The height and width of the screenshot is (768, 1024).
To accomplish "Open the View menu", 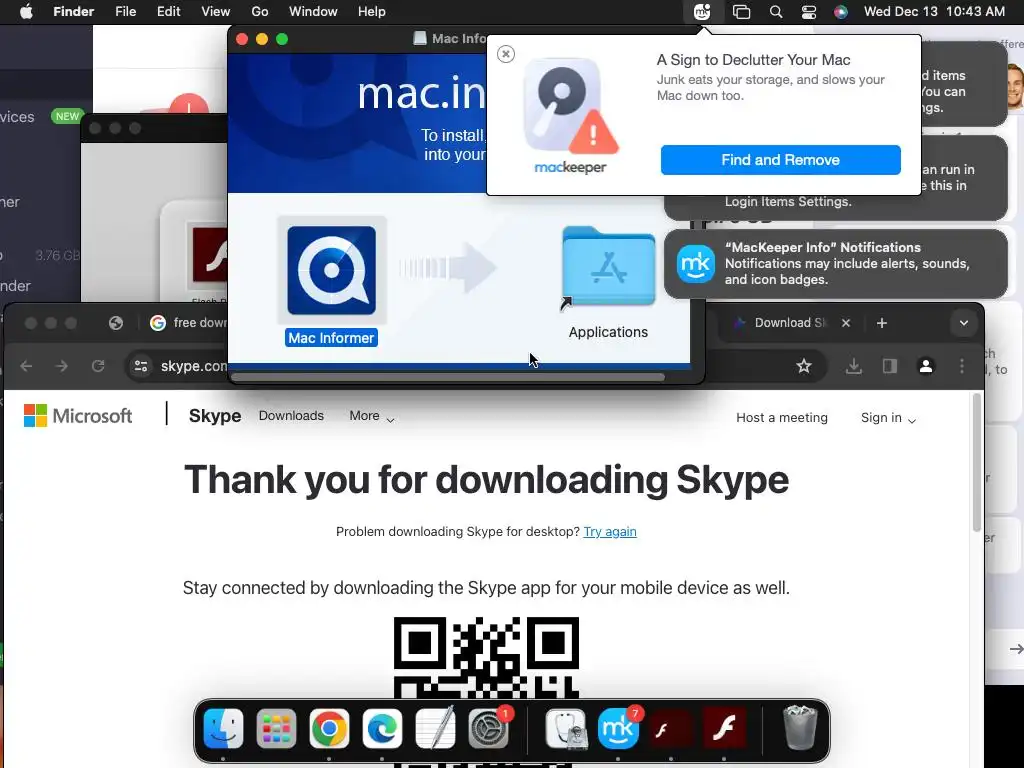I will 216,12.
